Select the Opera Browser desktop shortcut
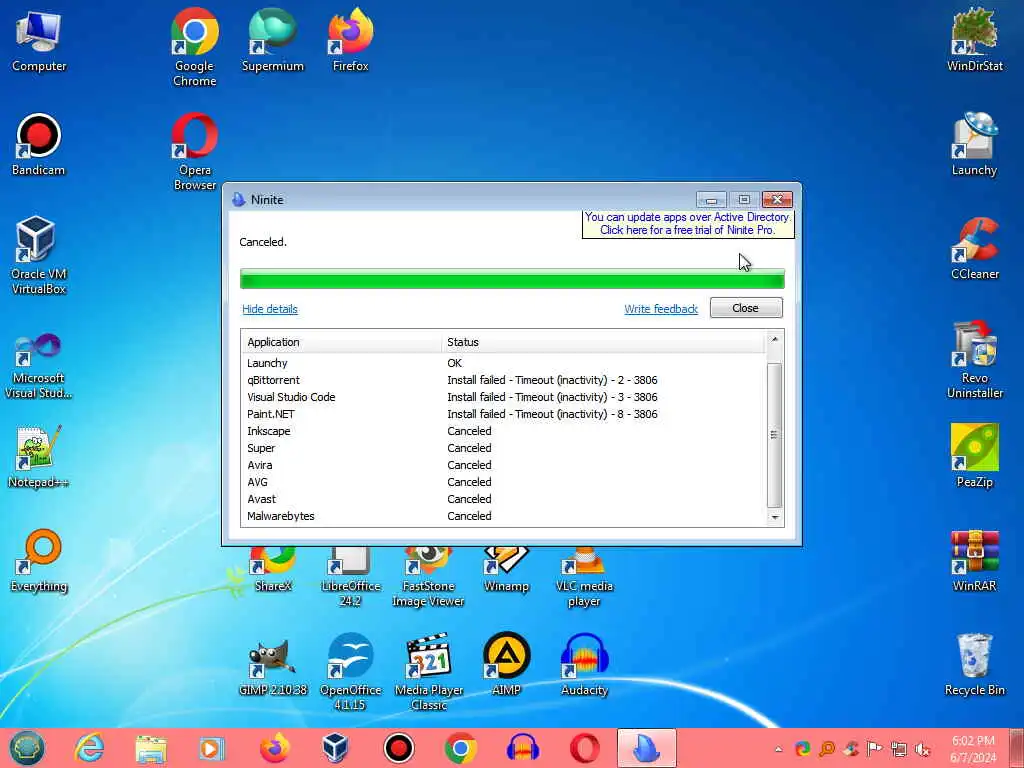Viewport: 1024px width, 768px height. pyautogui.click(x=195, y=152)
